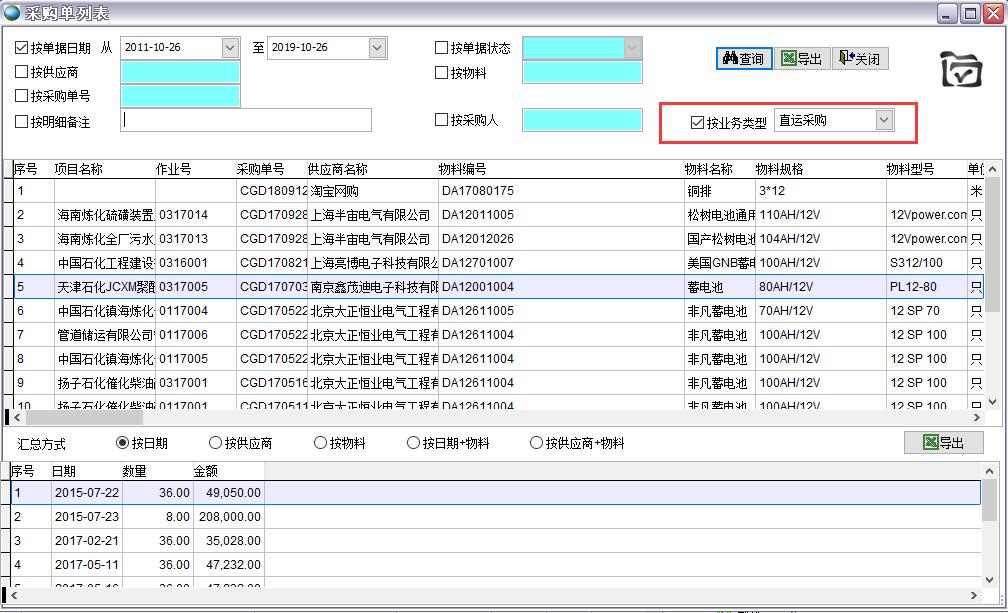Image resolution: width=1008 pixels, height=613 pixels.
Task: Click the 按明细备注 text input field
Action: (x=246, y=120)
